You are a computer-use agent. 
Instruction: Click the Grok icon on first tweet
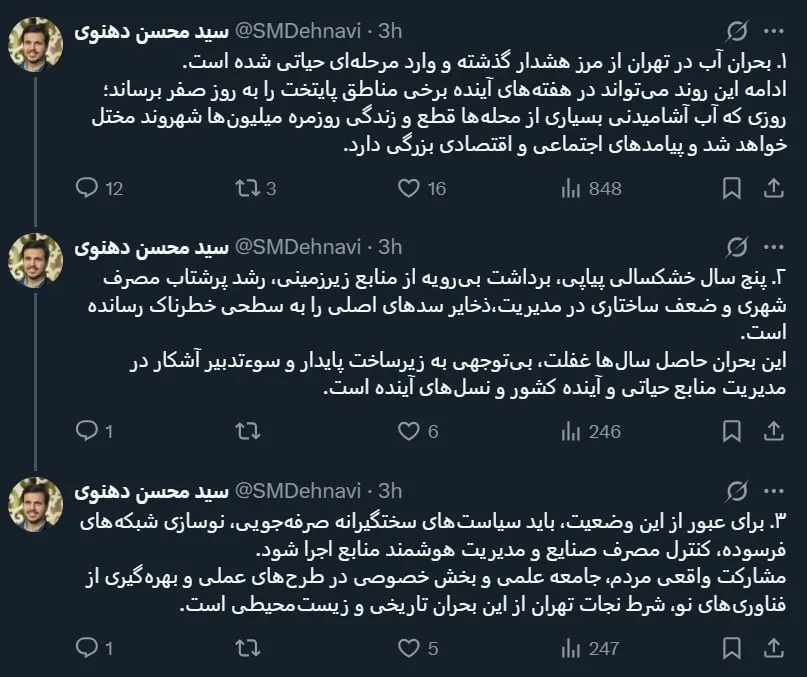point(736,31)
